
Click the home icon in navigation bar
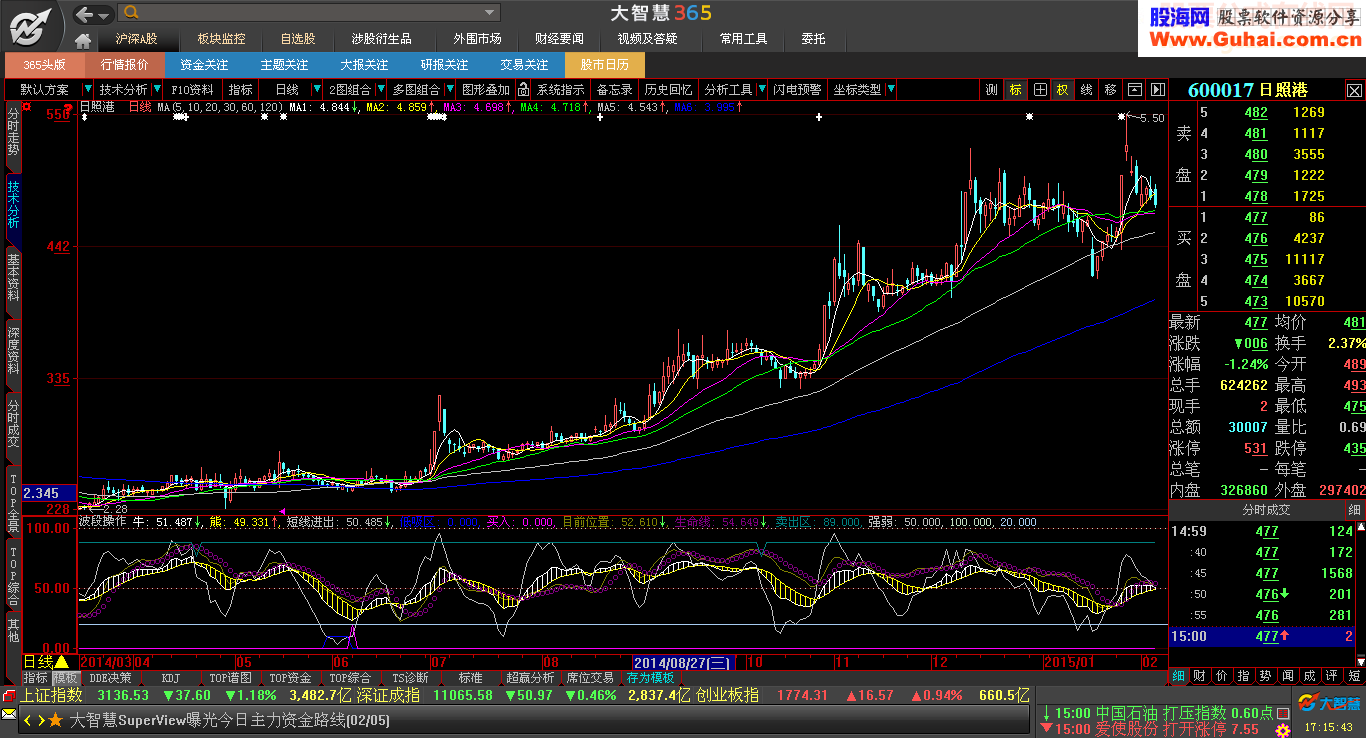tap(83, 40)
